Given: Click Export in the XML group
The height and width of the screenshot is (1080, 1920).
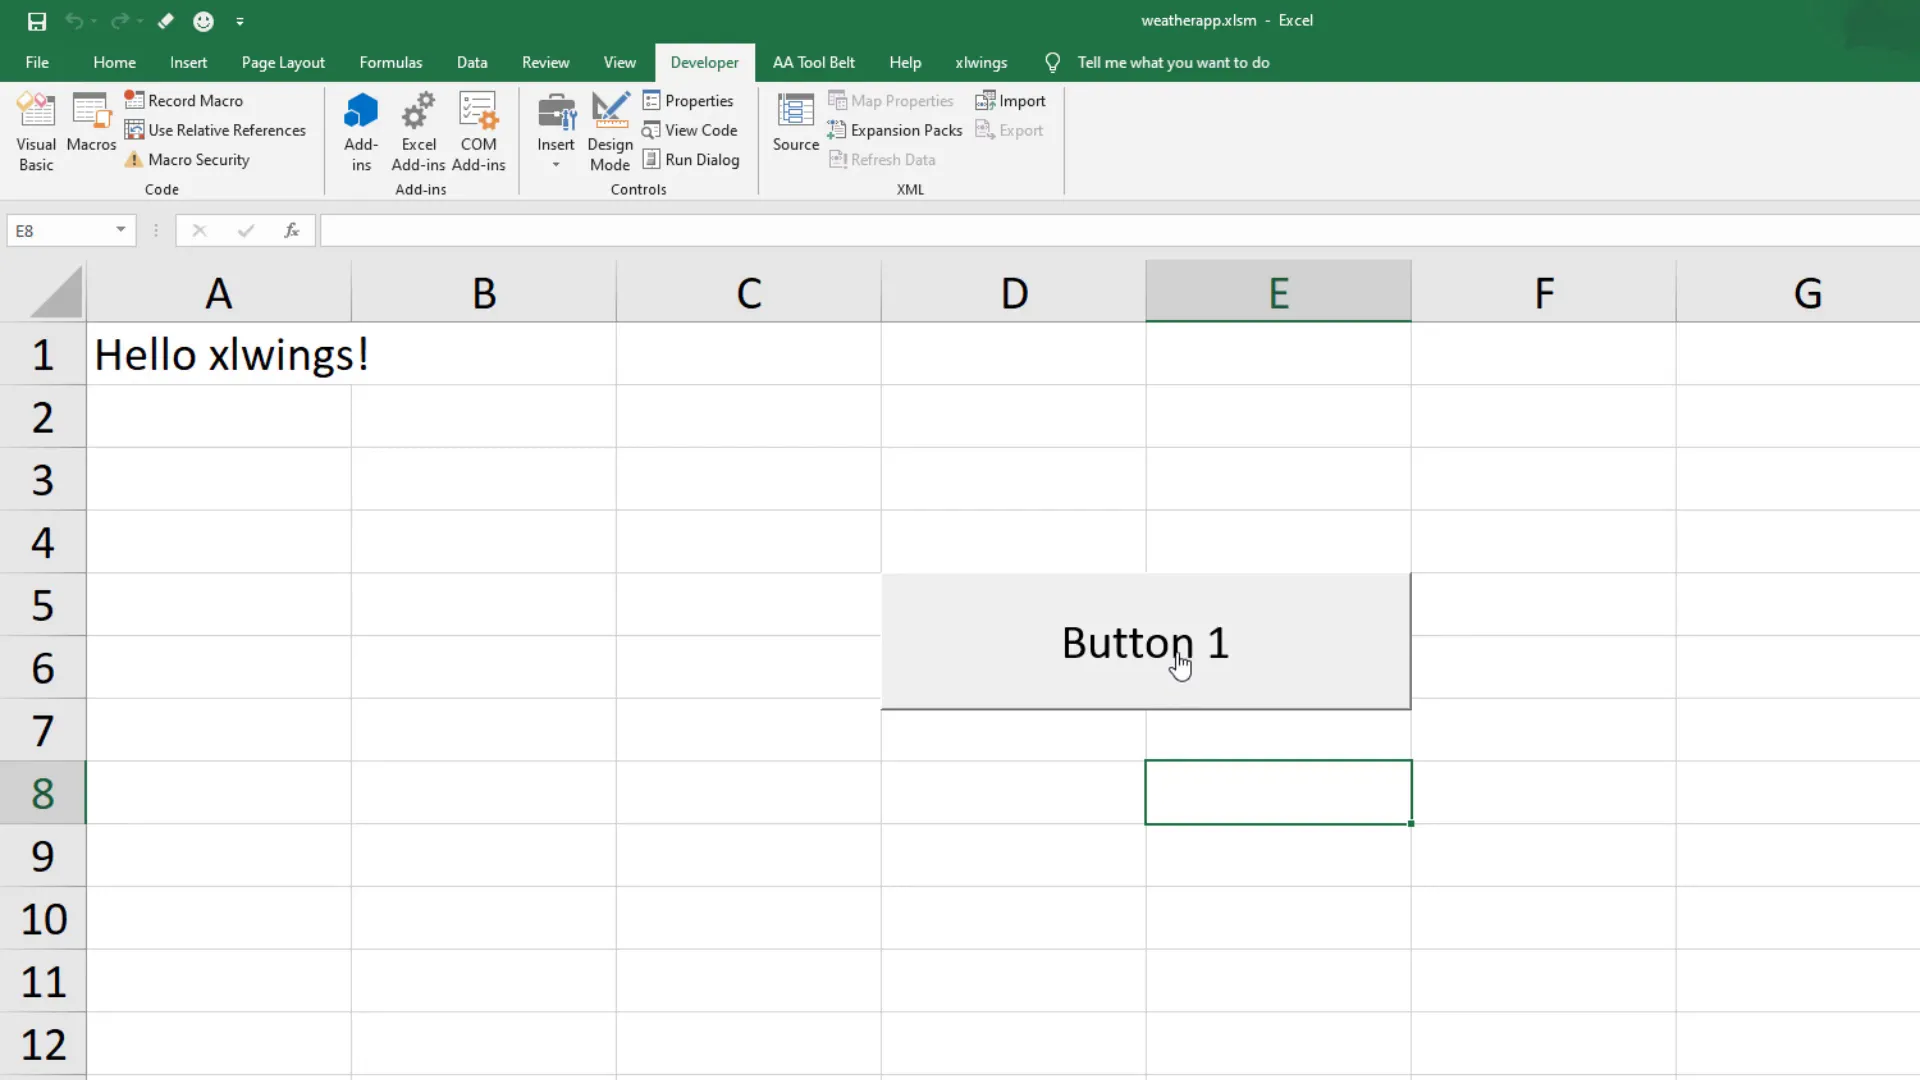Looking at the screenshot, I should point(1010,130).
